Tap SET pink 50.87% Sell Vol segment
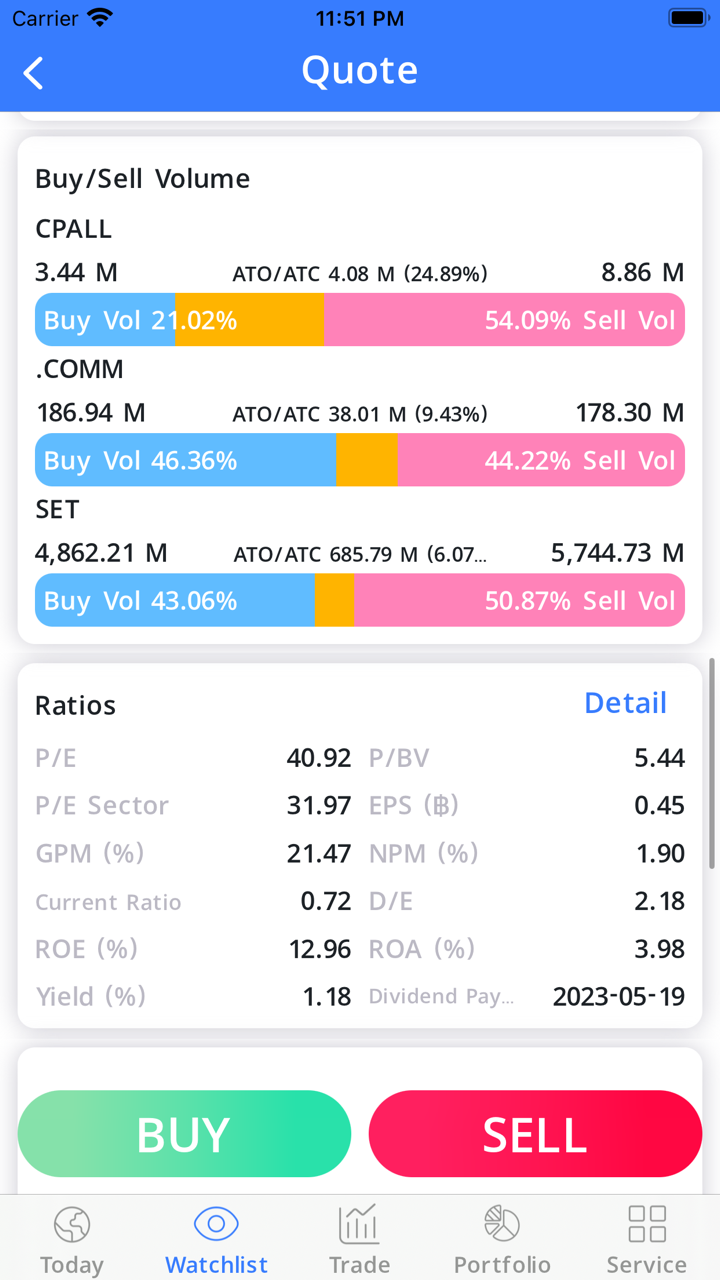Screen dimensions: 720x1280 [x=519, y=600]
